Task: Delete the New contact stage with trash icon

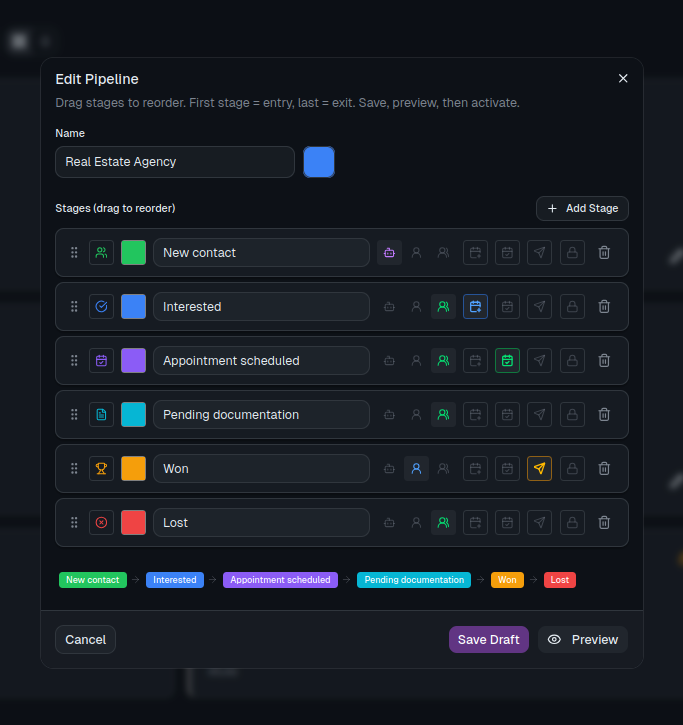Action: click(x=604, y=252)
